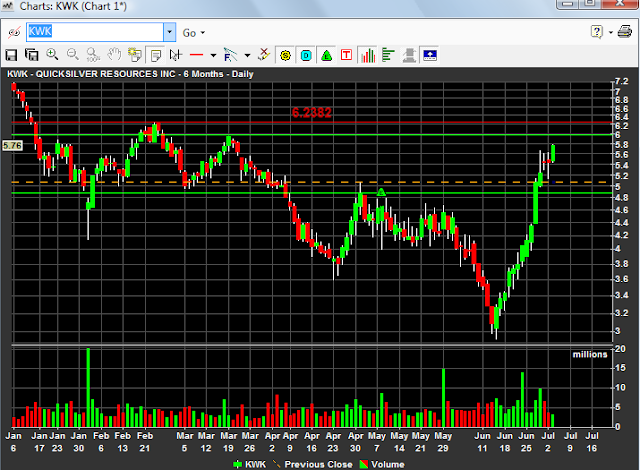Select the Fibonacci fan tool
This screenshot has width=640, height=470.
(230, 55)
